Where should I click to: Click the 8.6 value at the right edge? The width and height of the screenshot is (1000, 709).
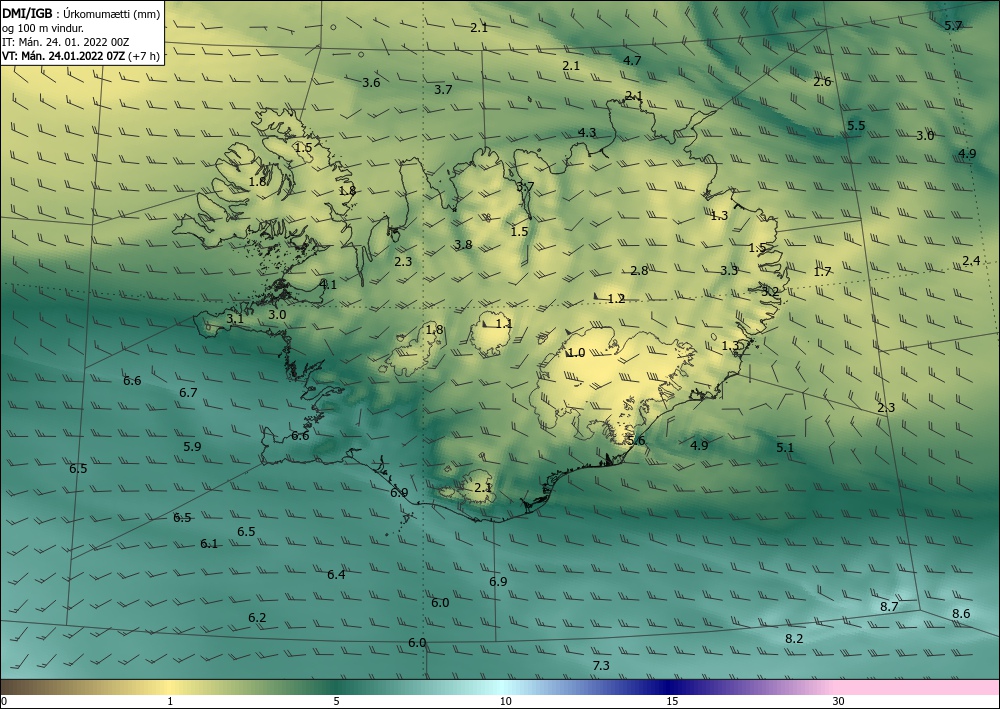click(x=962, y=614)
